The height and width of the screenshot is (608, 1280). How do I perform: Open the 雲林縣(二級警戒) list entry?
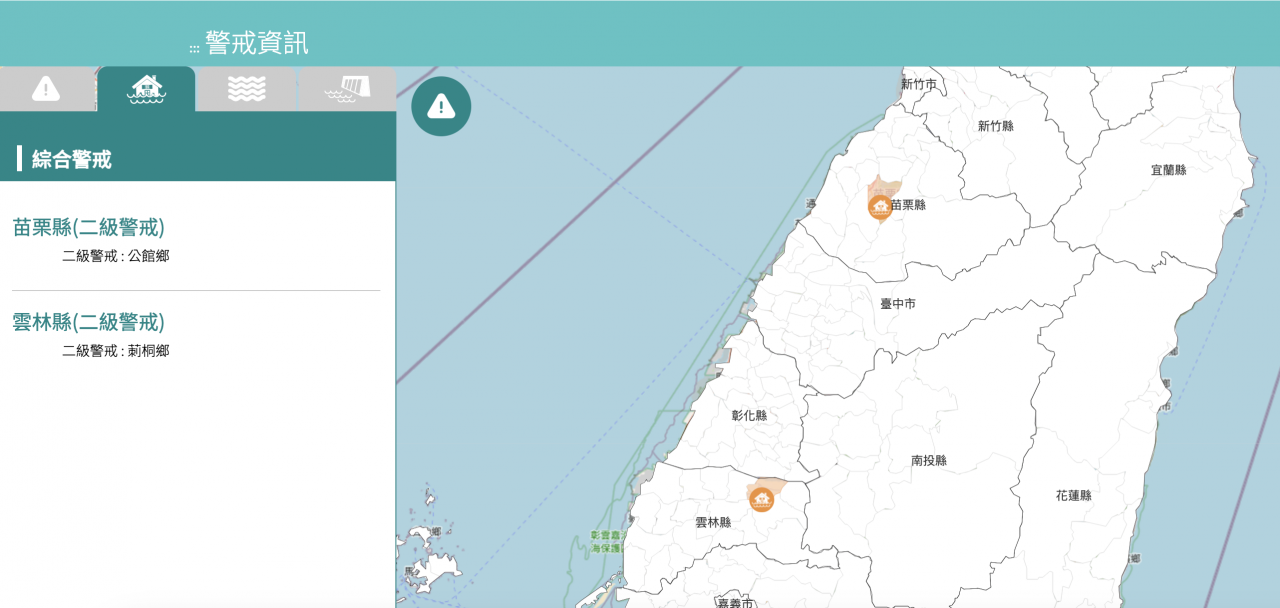(88, 322)
